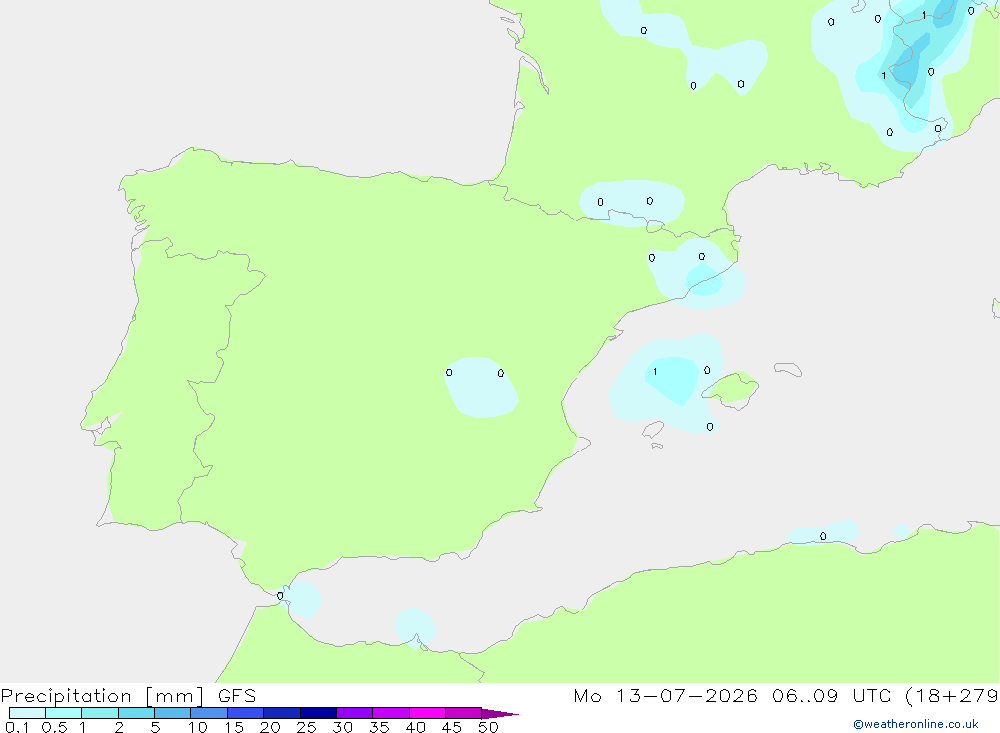Click the "45" legend scale label
The width and height of the screenshot is (1000, 733).
[x=452, y=727]
